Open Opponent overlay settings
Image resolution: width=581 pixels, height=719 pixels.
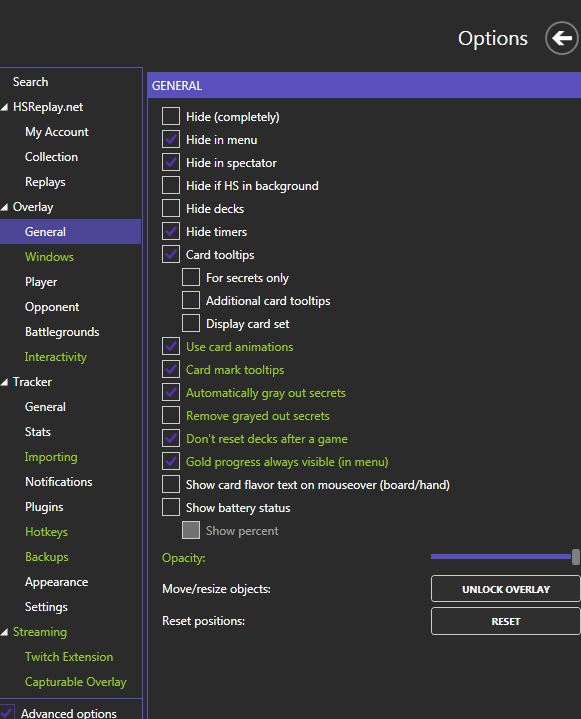(52, 307)
